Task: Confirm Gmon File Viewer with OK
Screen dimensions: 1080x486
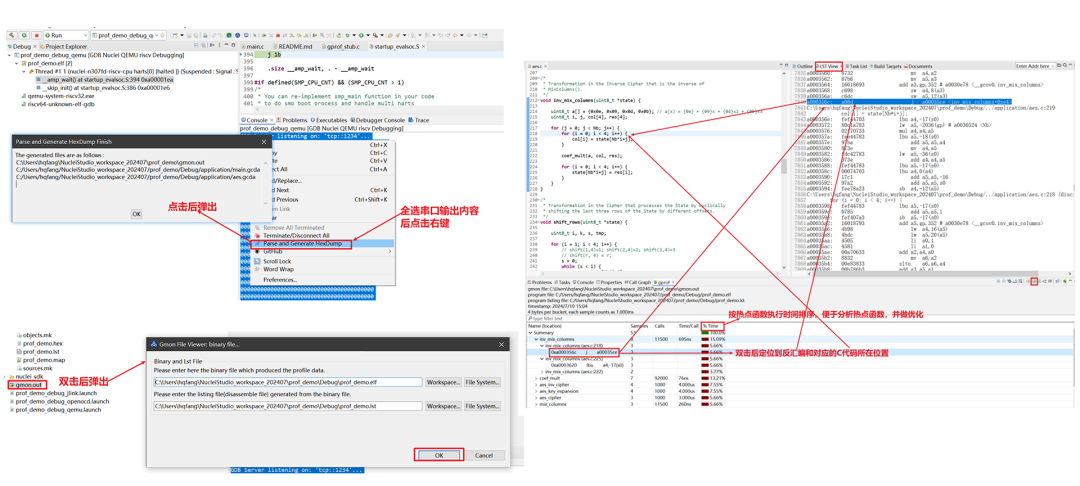Action: 439,455
